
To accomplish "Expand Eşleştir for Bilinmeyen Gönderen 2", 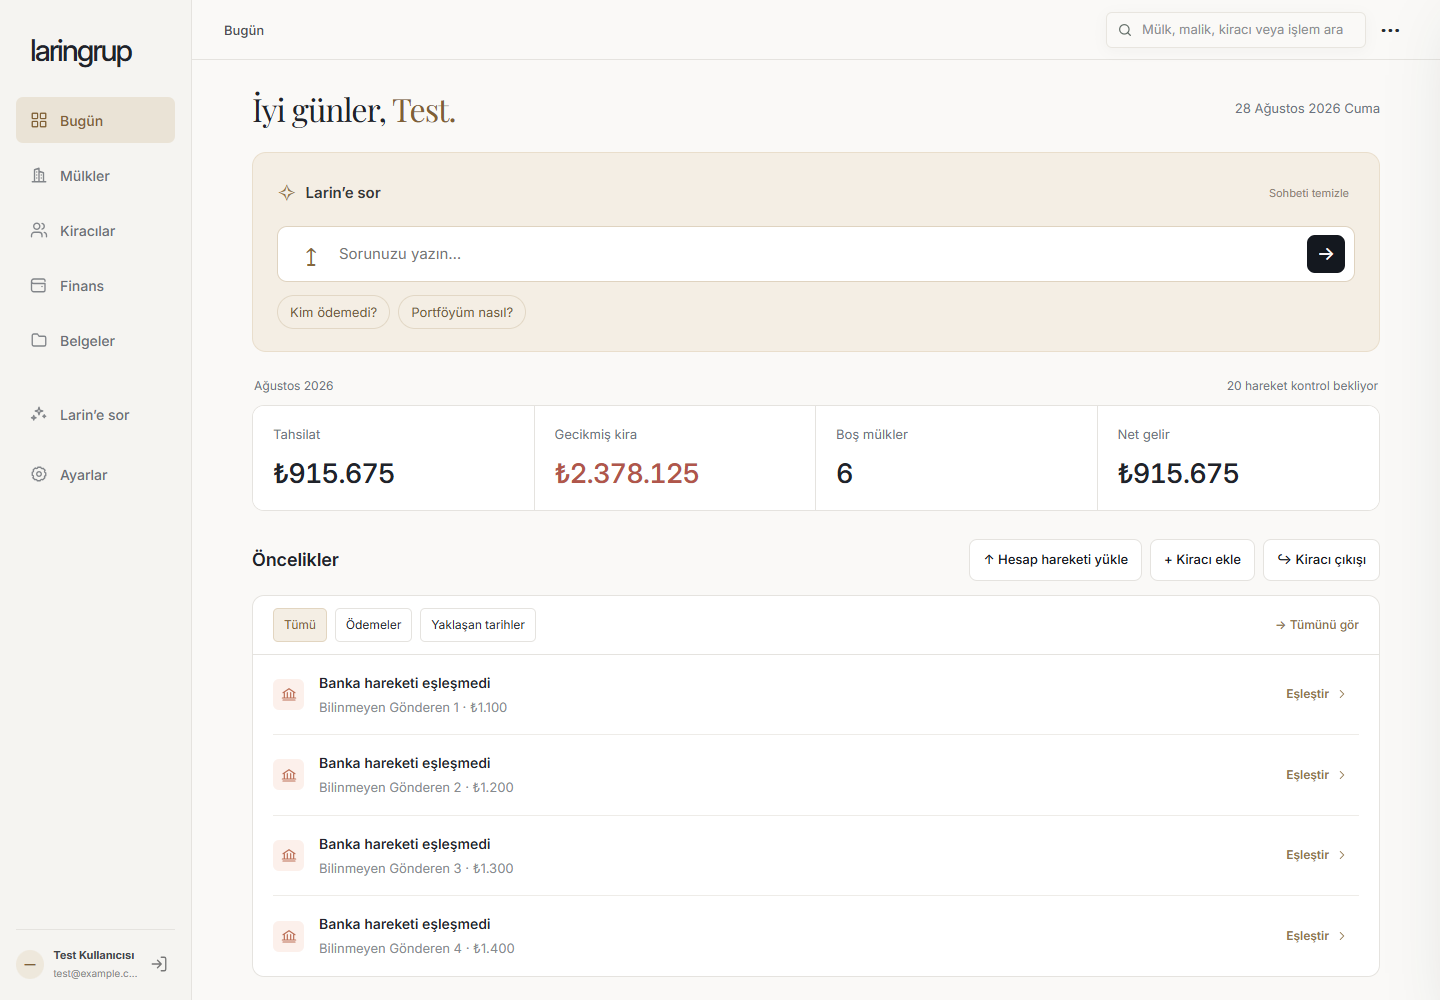I will [x=1316, y=775].
